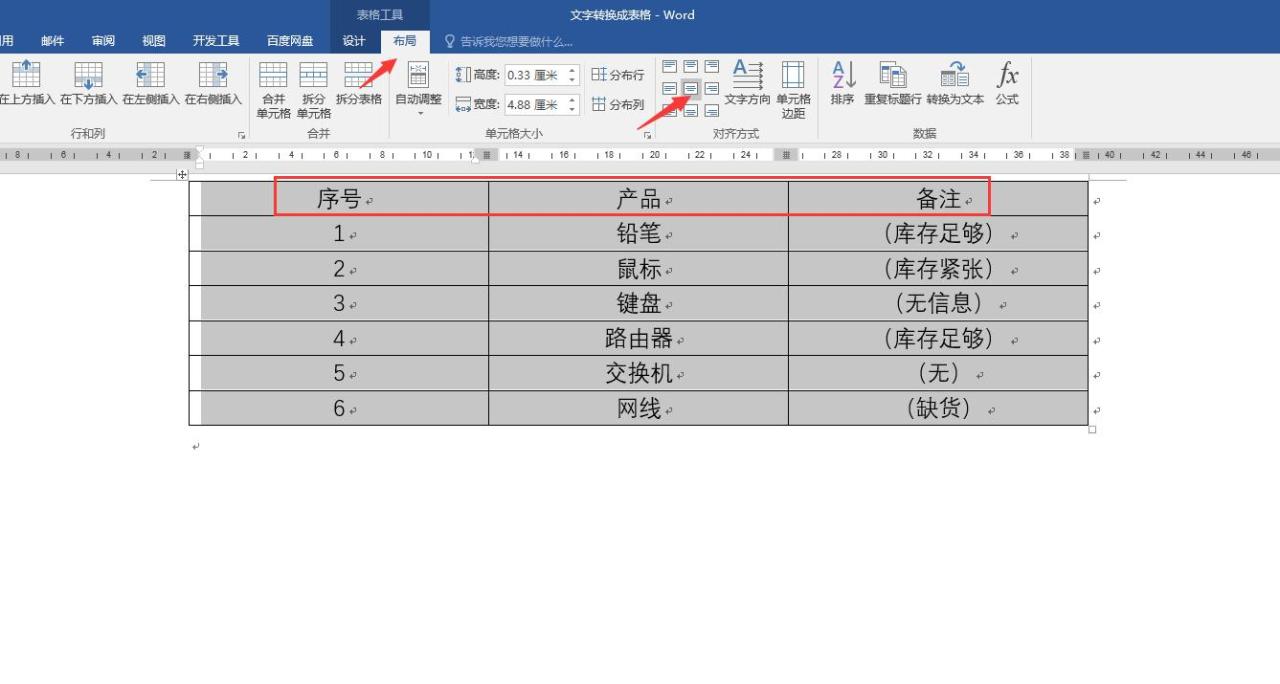
Task: Insert a formula (公式)
Action: point(1007,83)
